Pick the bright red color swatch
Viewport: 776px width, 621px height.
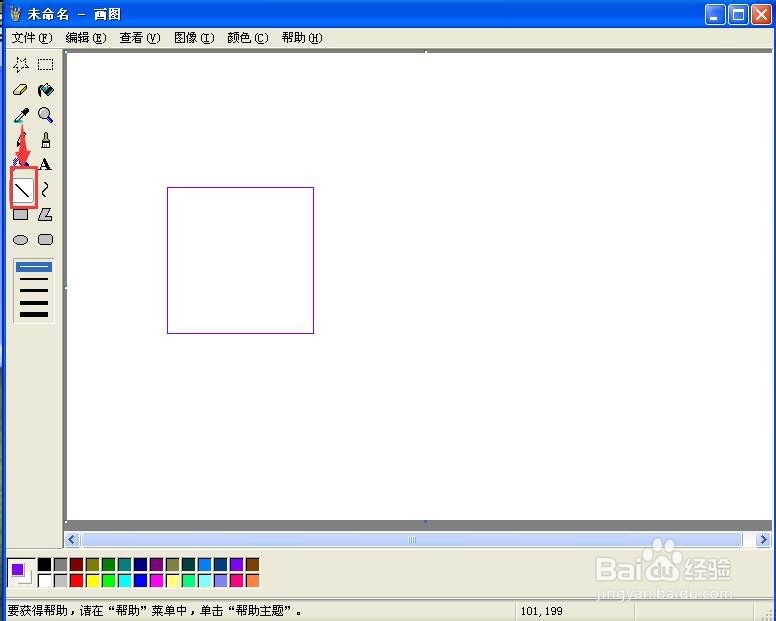(x=76, y=580)
